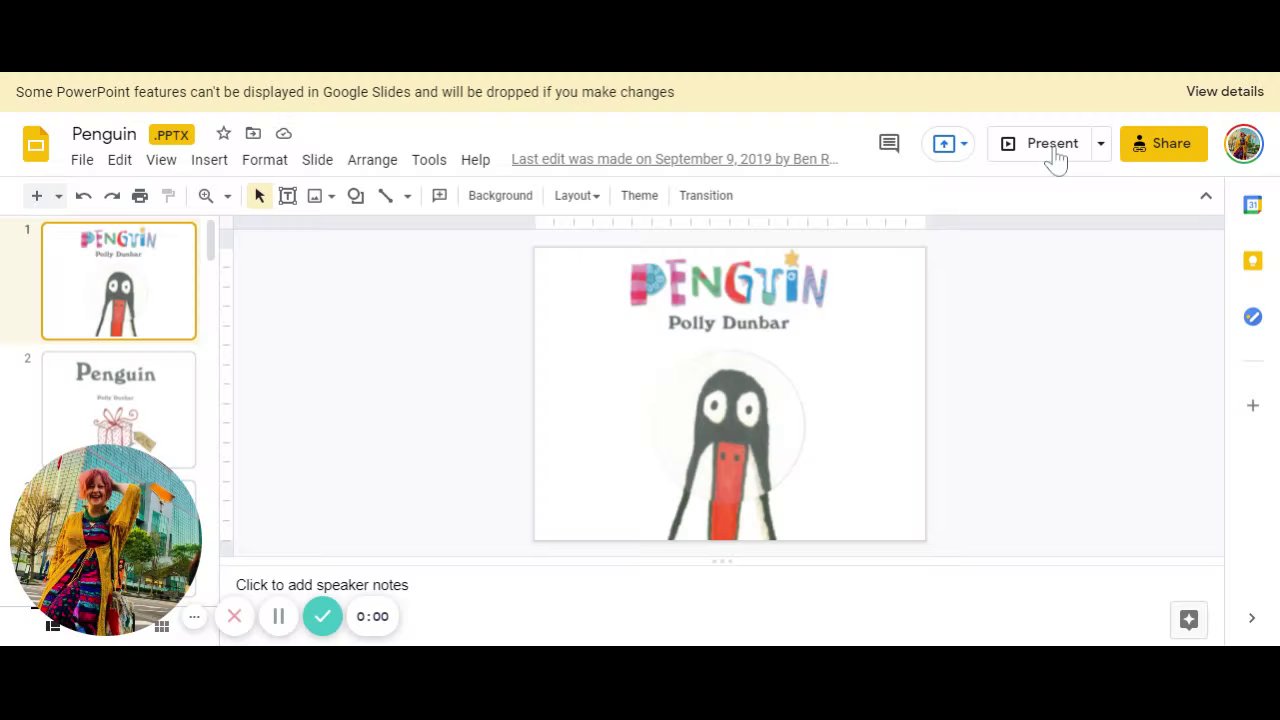Screen dimensions: 1280x720
Task: Select slide 1 thumbnail
Action: point(119,281)
